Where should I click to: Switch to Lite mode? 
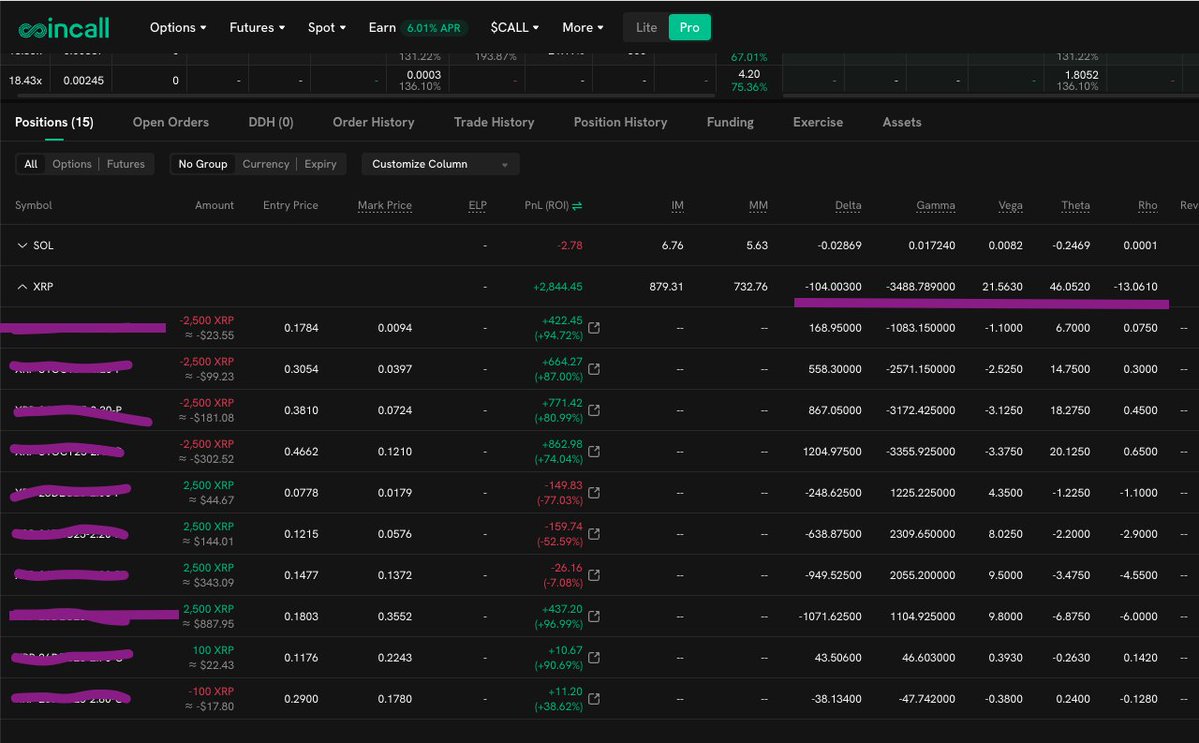tap(646, 27)
